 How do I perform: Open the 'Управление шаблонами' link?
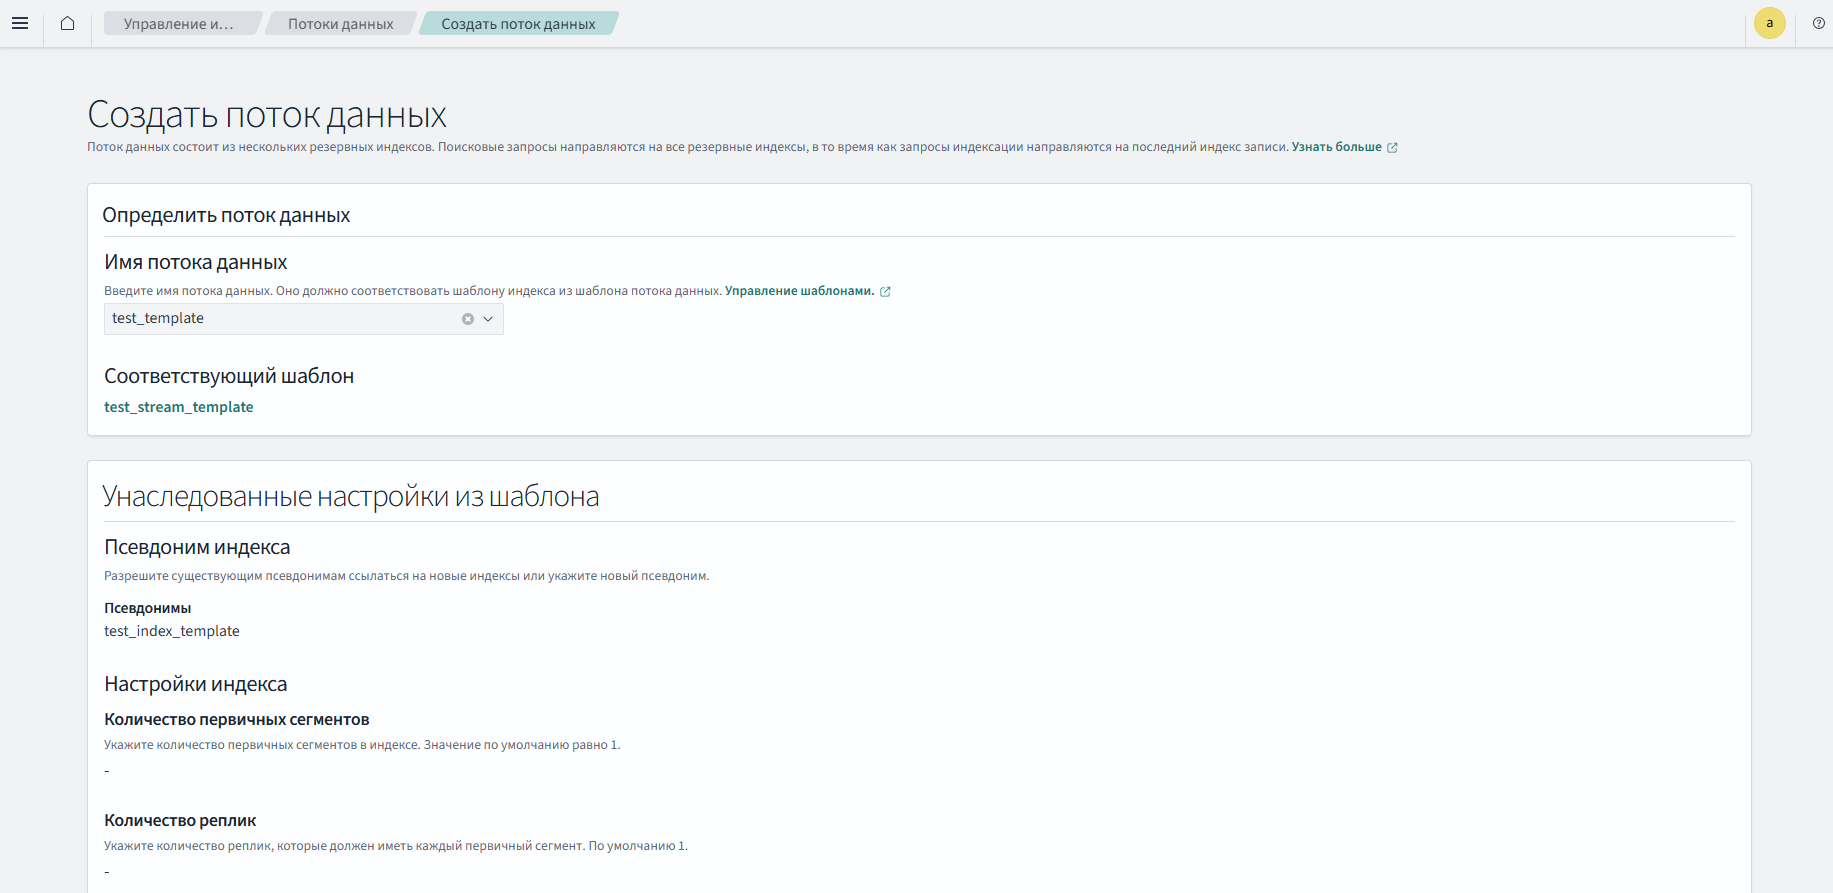coord(799,291)
